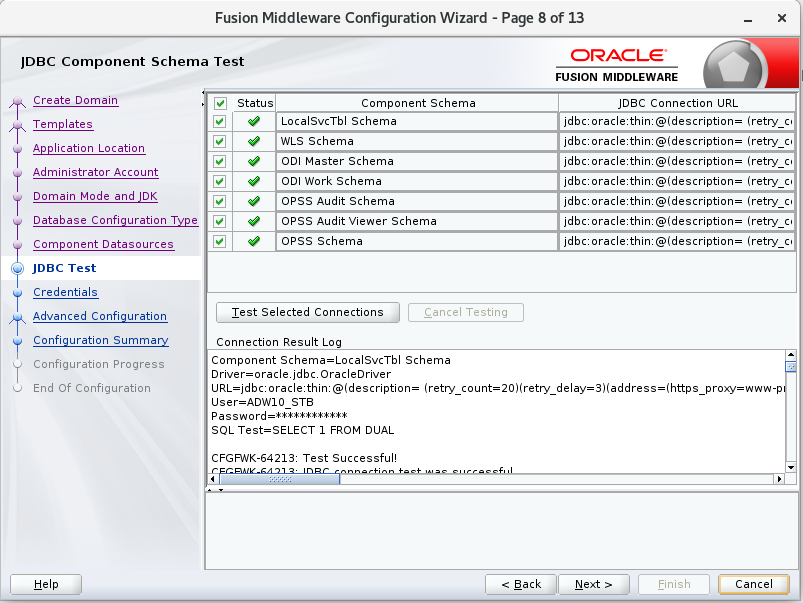
Task: Go to Create Domain step
Action: [x=75, y=100]
